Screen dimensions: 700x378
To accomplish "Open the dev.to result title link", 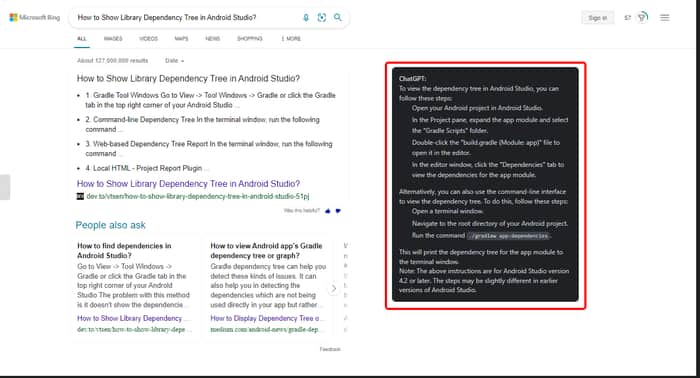I will point(188,184).
